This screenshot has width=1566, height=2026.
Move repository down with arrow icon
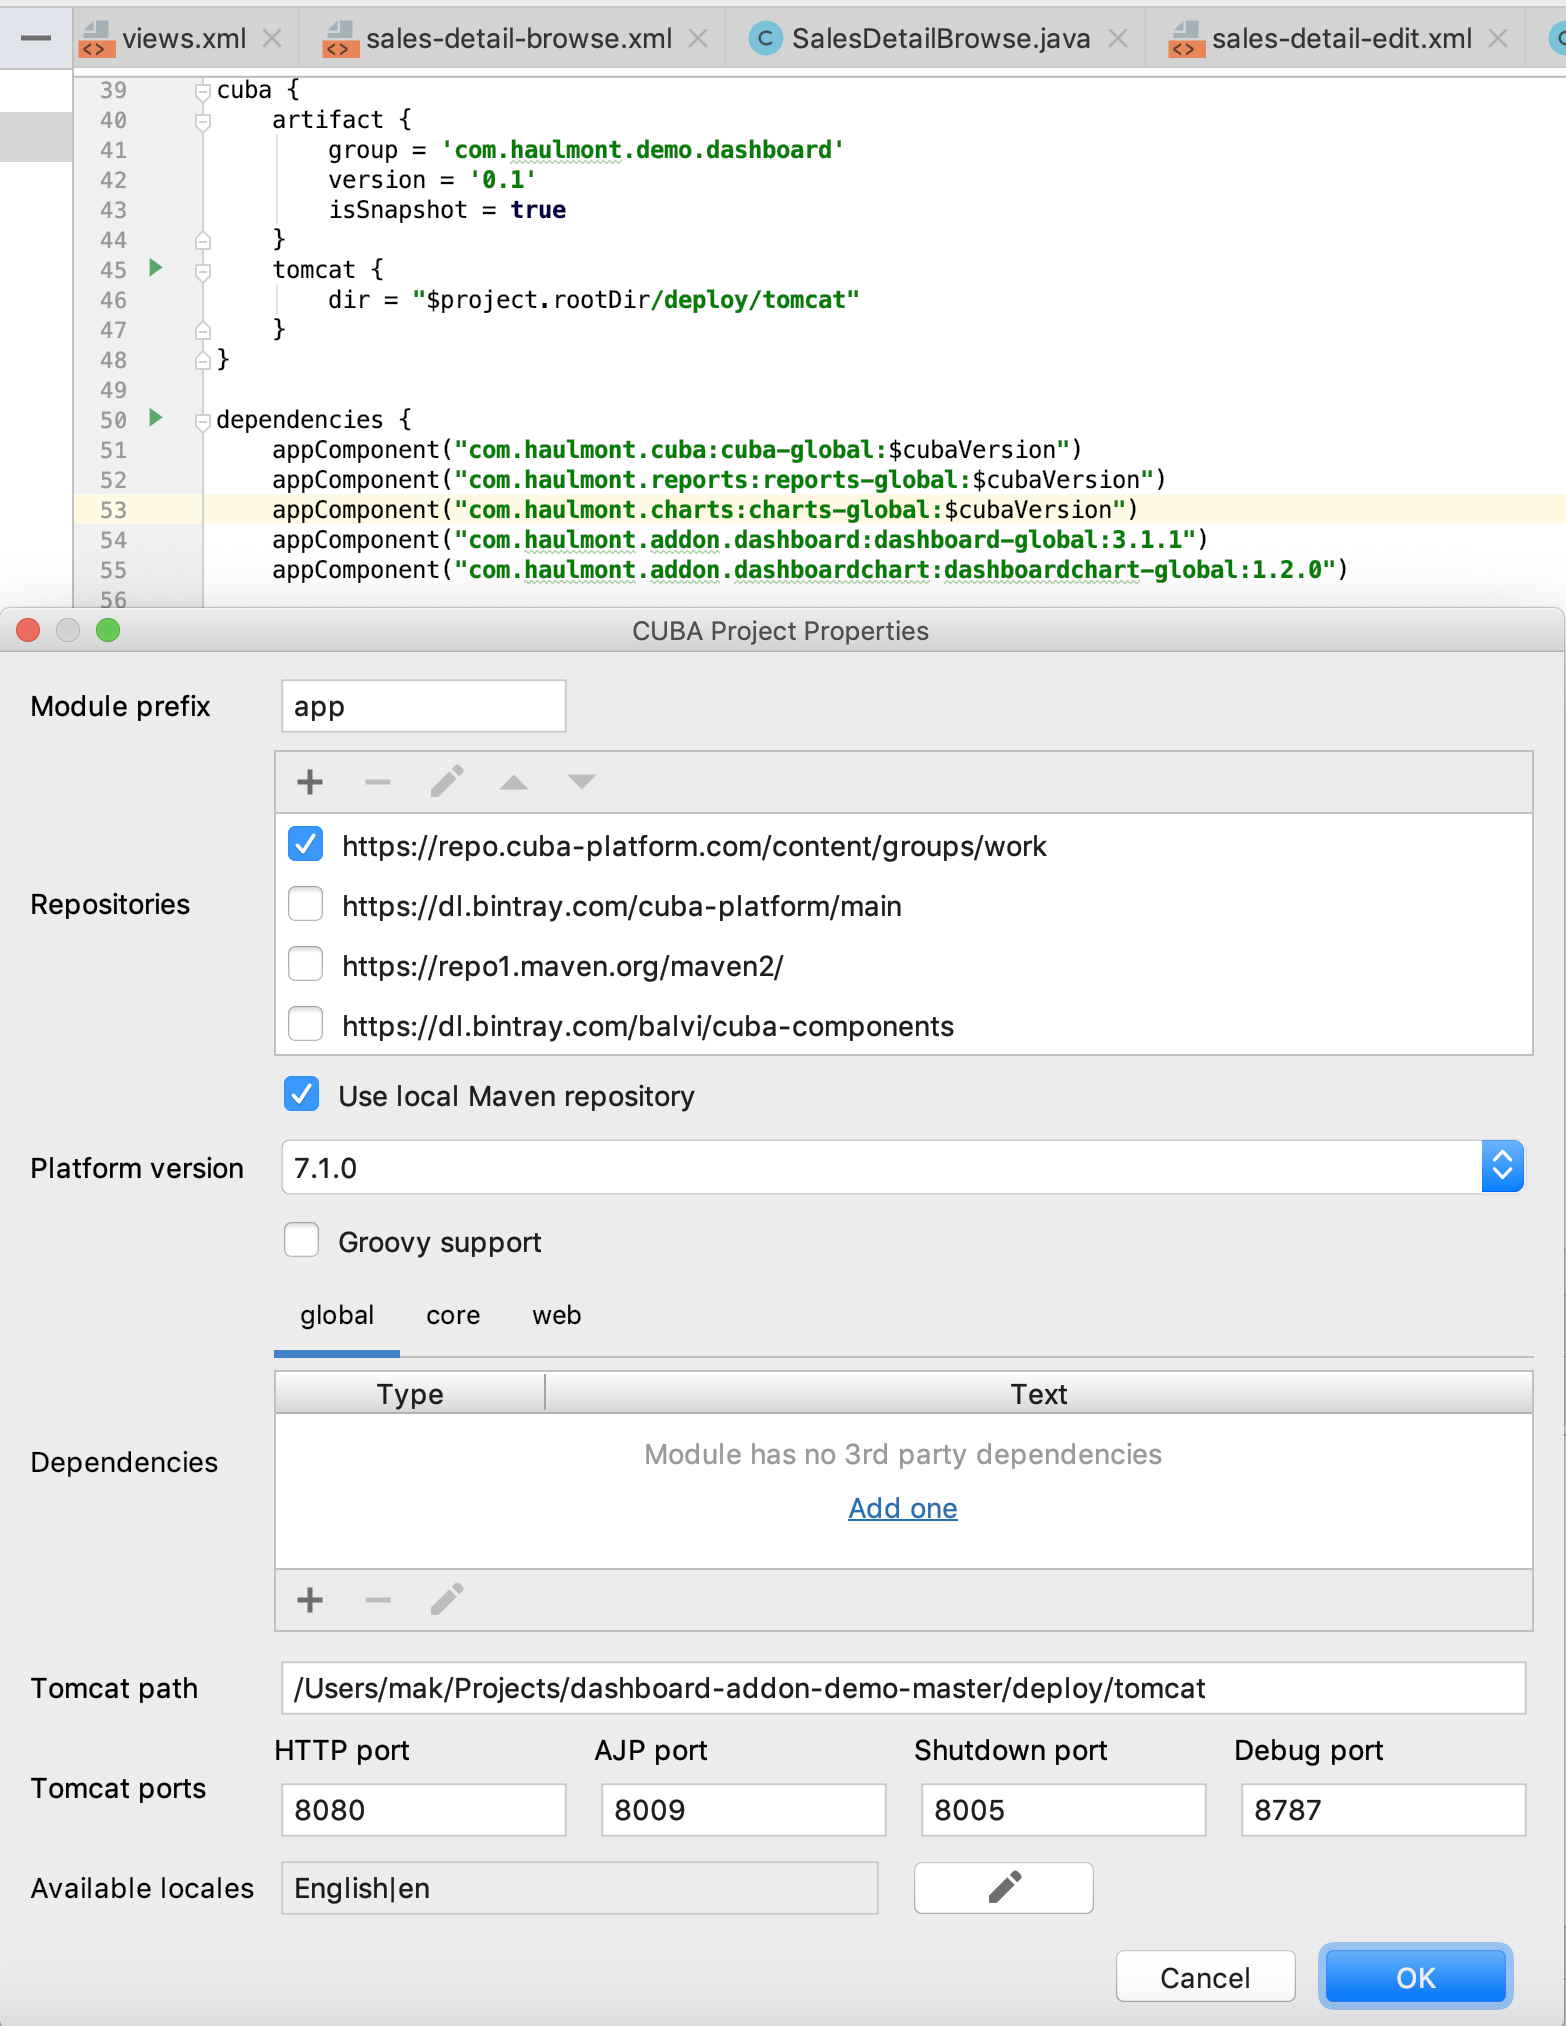[582, 782]
